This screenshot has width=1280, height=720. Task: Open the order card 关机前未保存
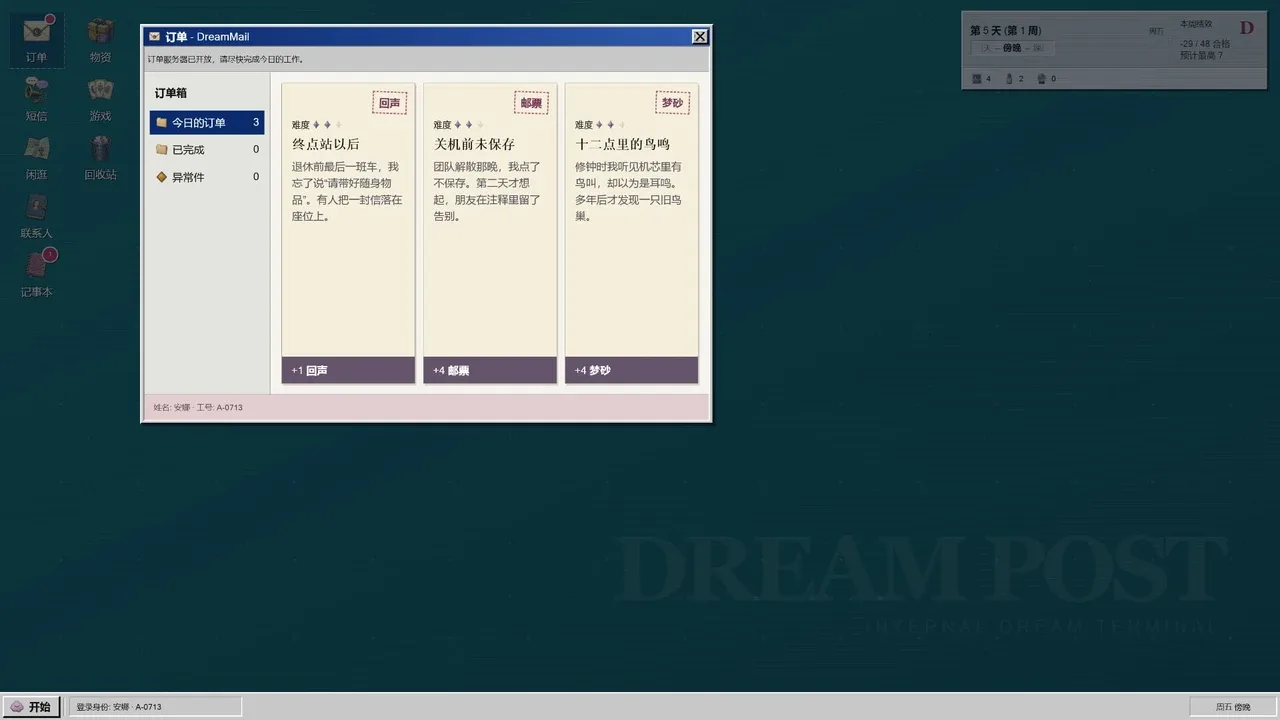(x=490, y=233)
